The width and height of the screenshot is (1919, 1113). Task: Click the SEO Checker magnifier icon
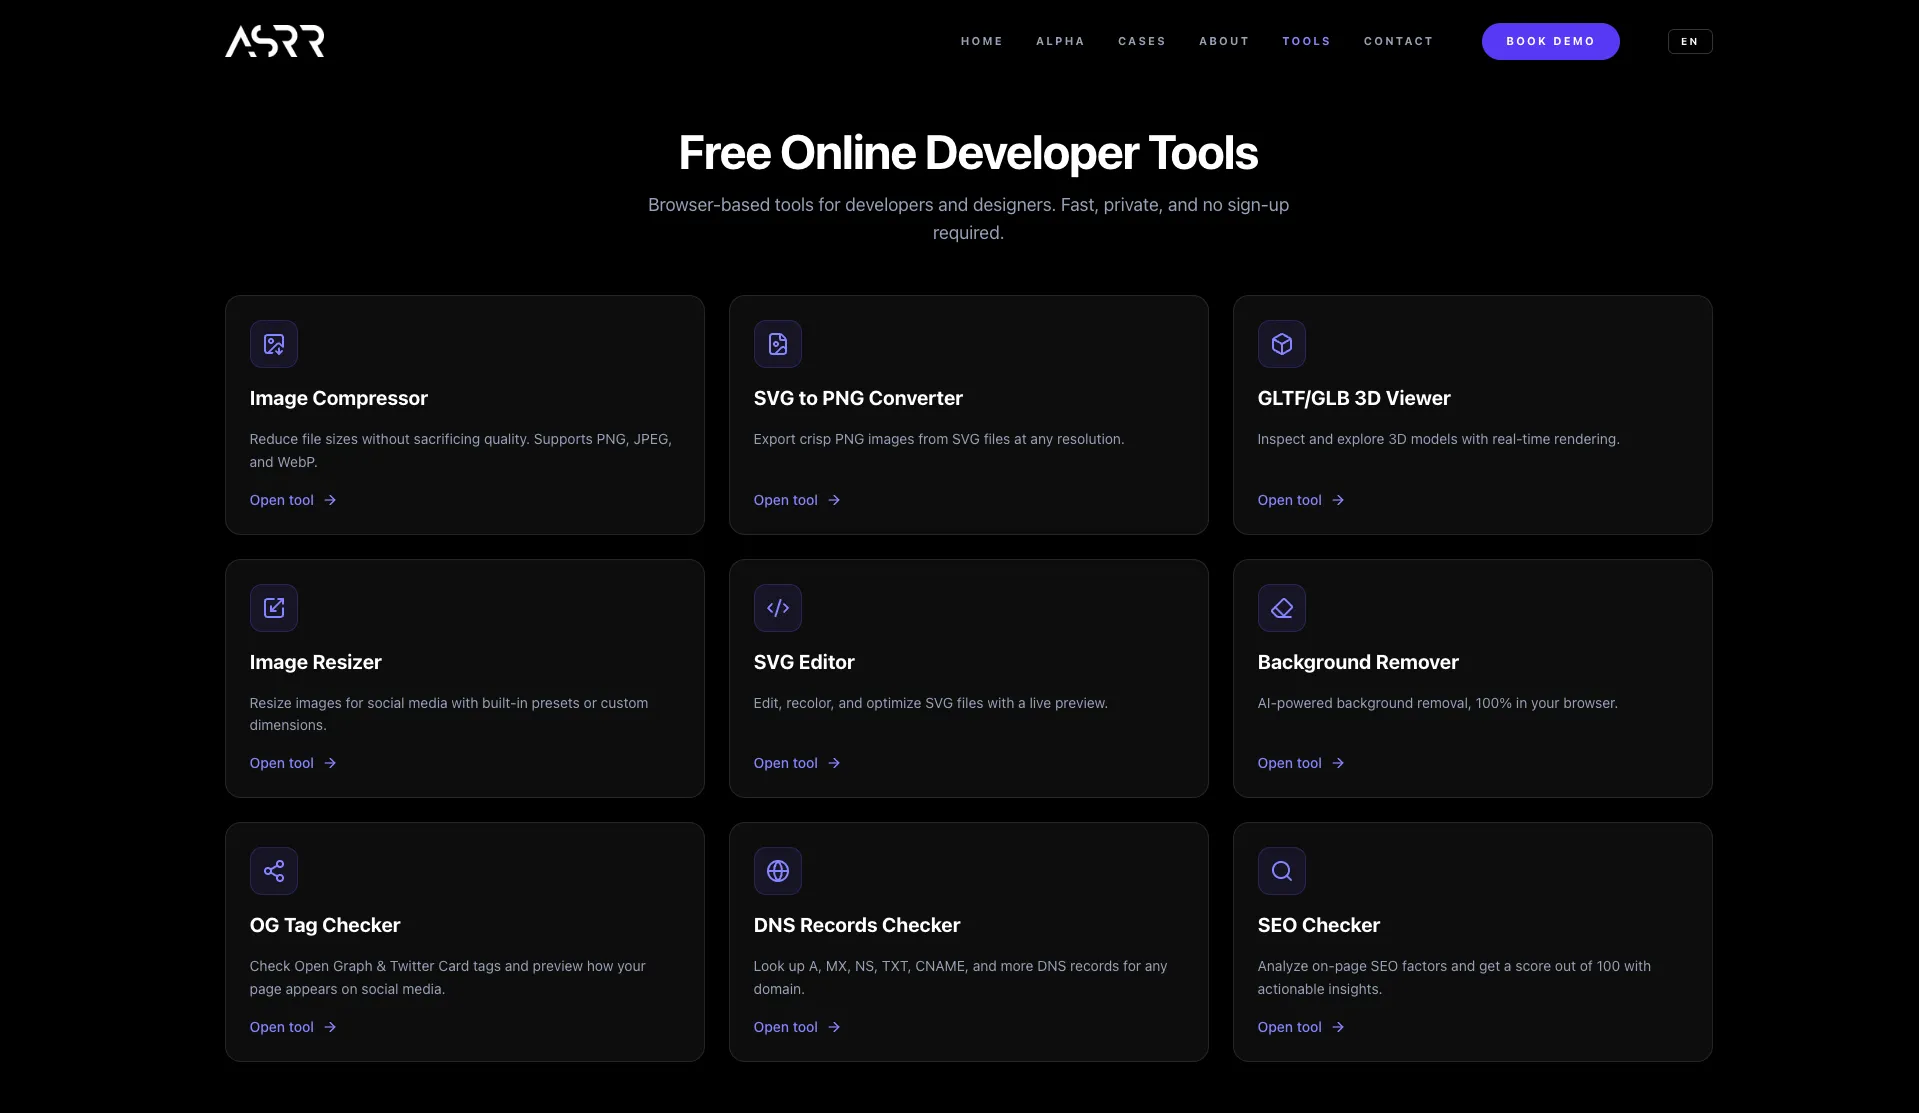(x=1282, y=871)
